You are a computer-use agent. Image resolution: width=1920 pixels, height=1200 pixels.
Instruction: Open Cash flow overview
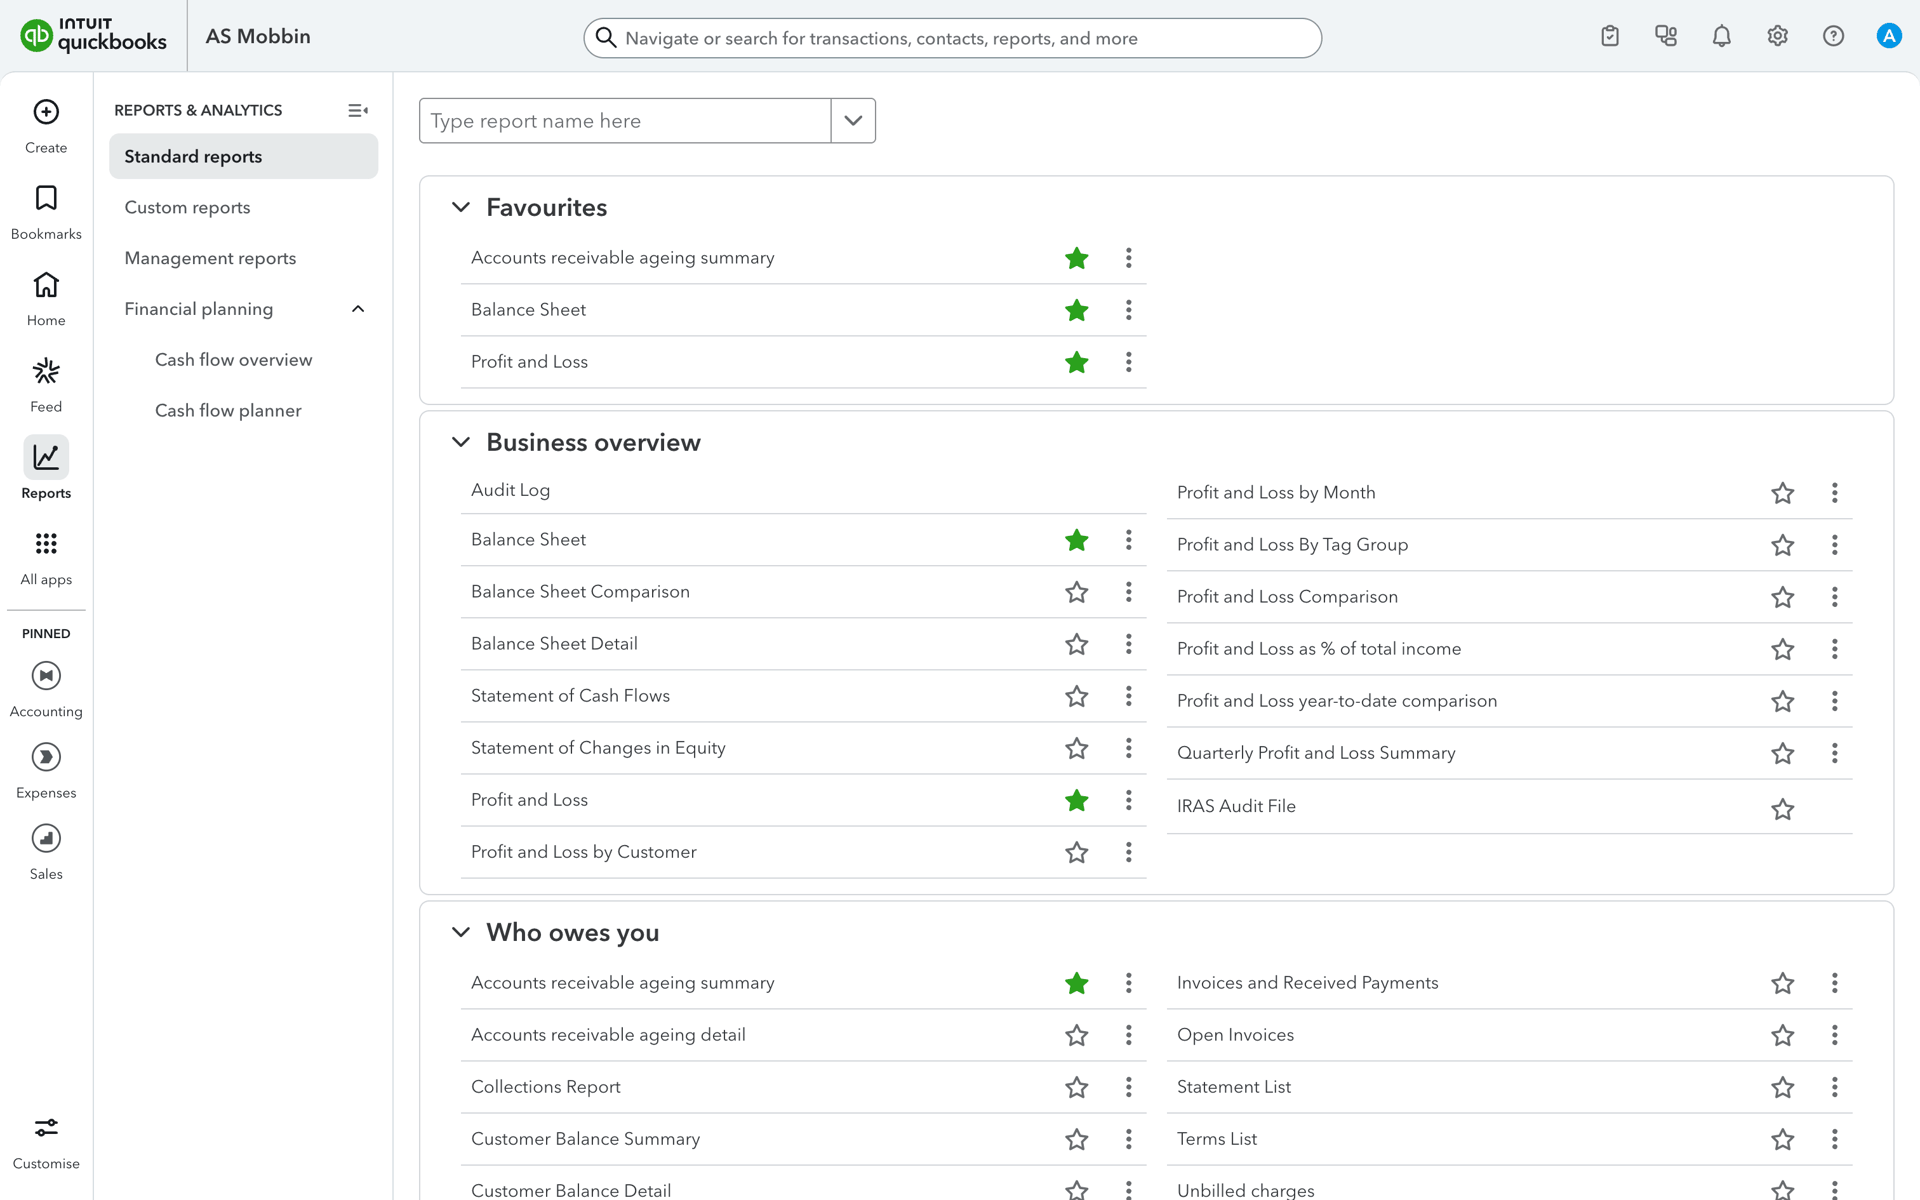pyautogui.click(x=234, y=360)
